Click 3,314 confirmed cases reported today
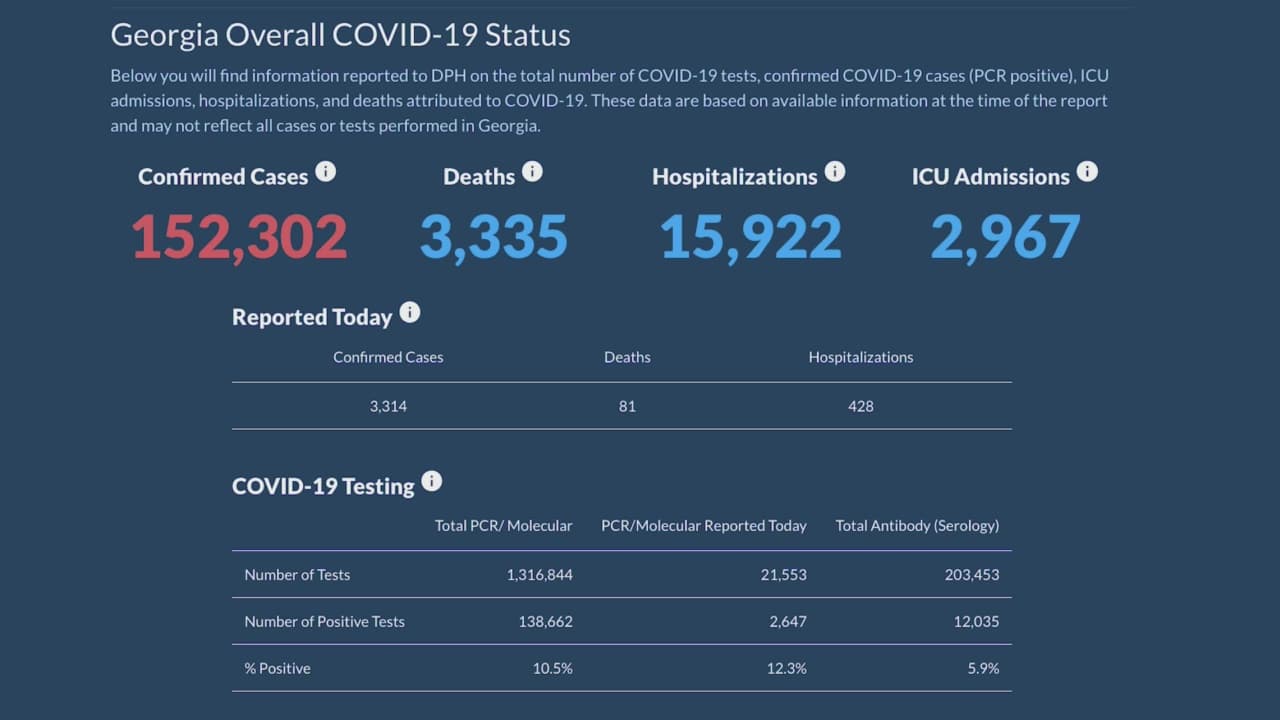The image size is (1280, 720). point(388,406)
